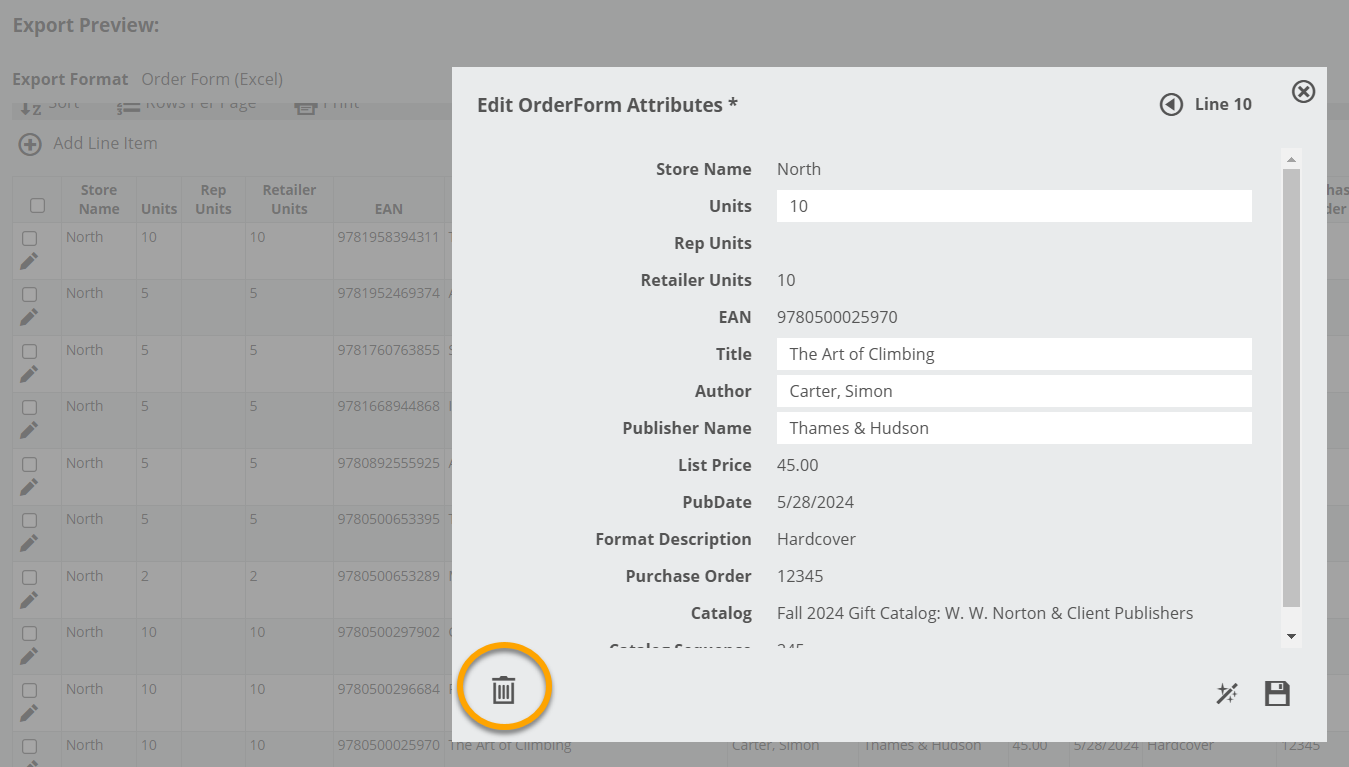1349x767 pixels.
Task: Click the save floppy disk icon
Action: (1277, 694)
